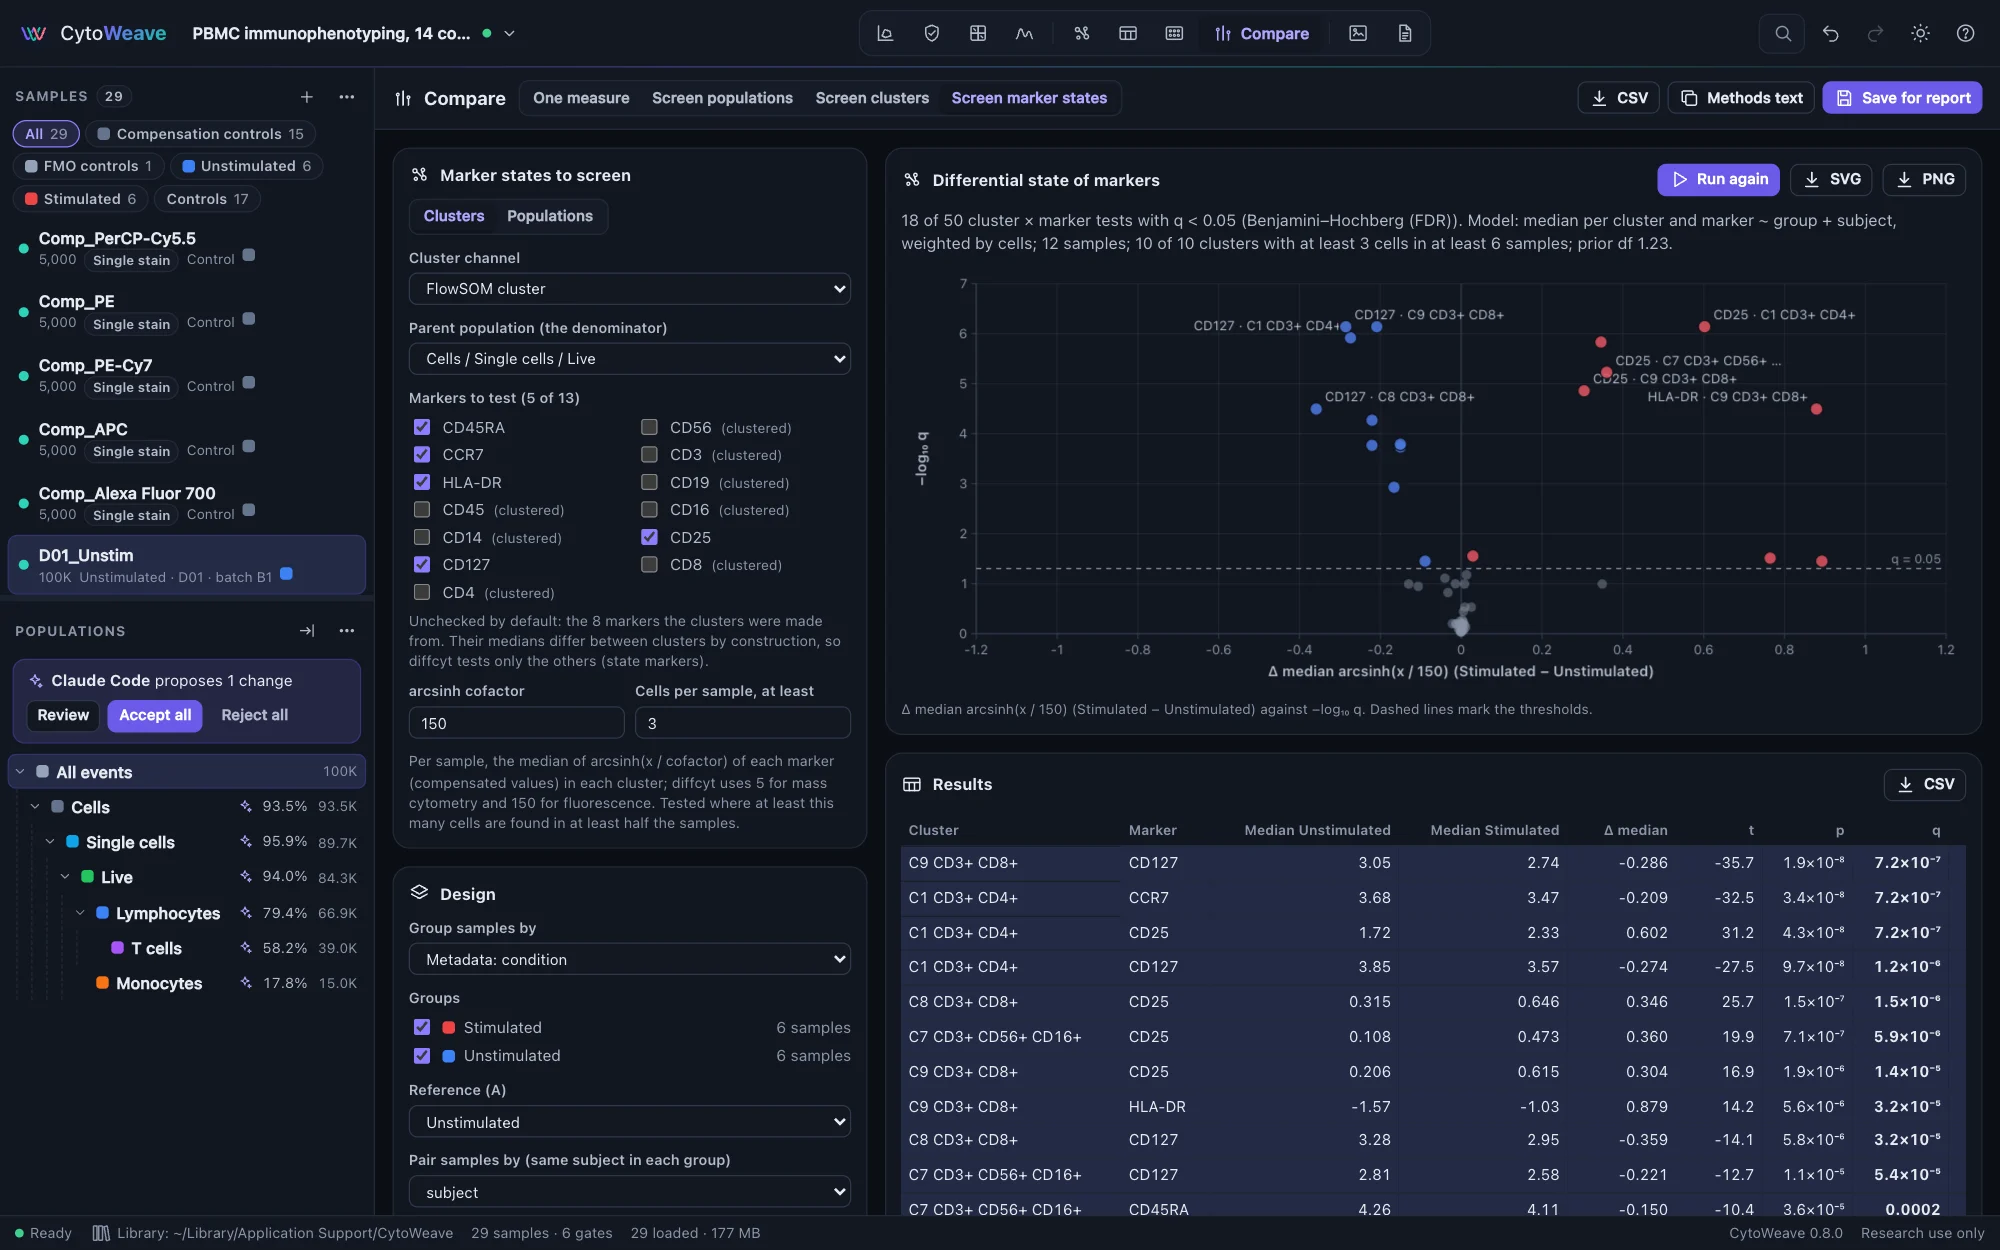Open the Samples panel more-options menu

tap(347, 97)
